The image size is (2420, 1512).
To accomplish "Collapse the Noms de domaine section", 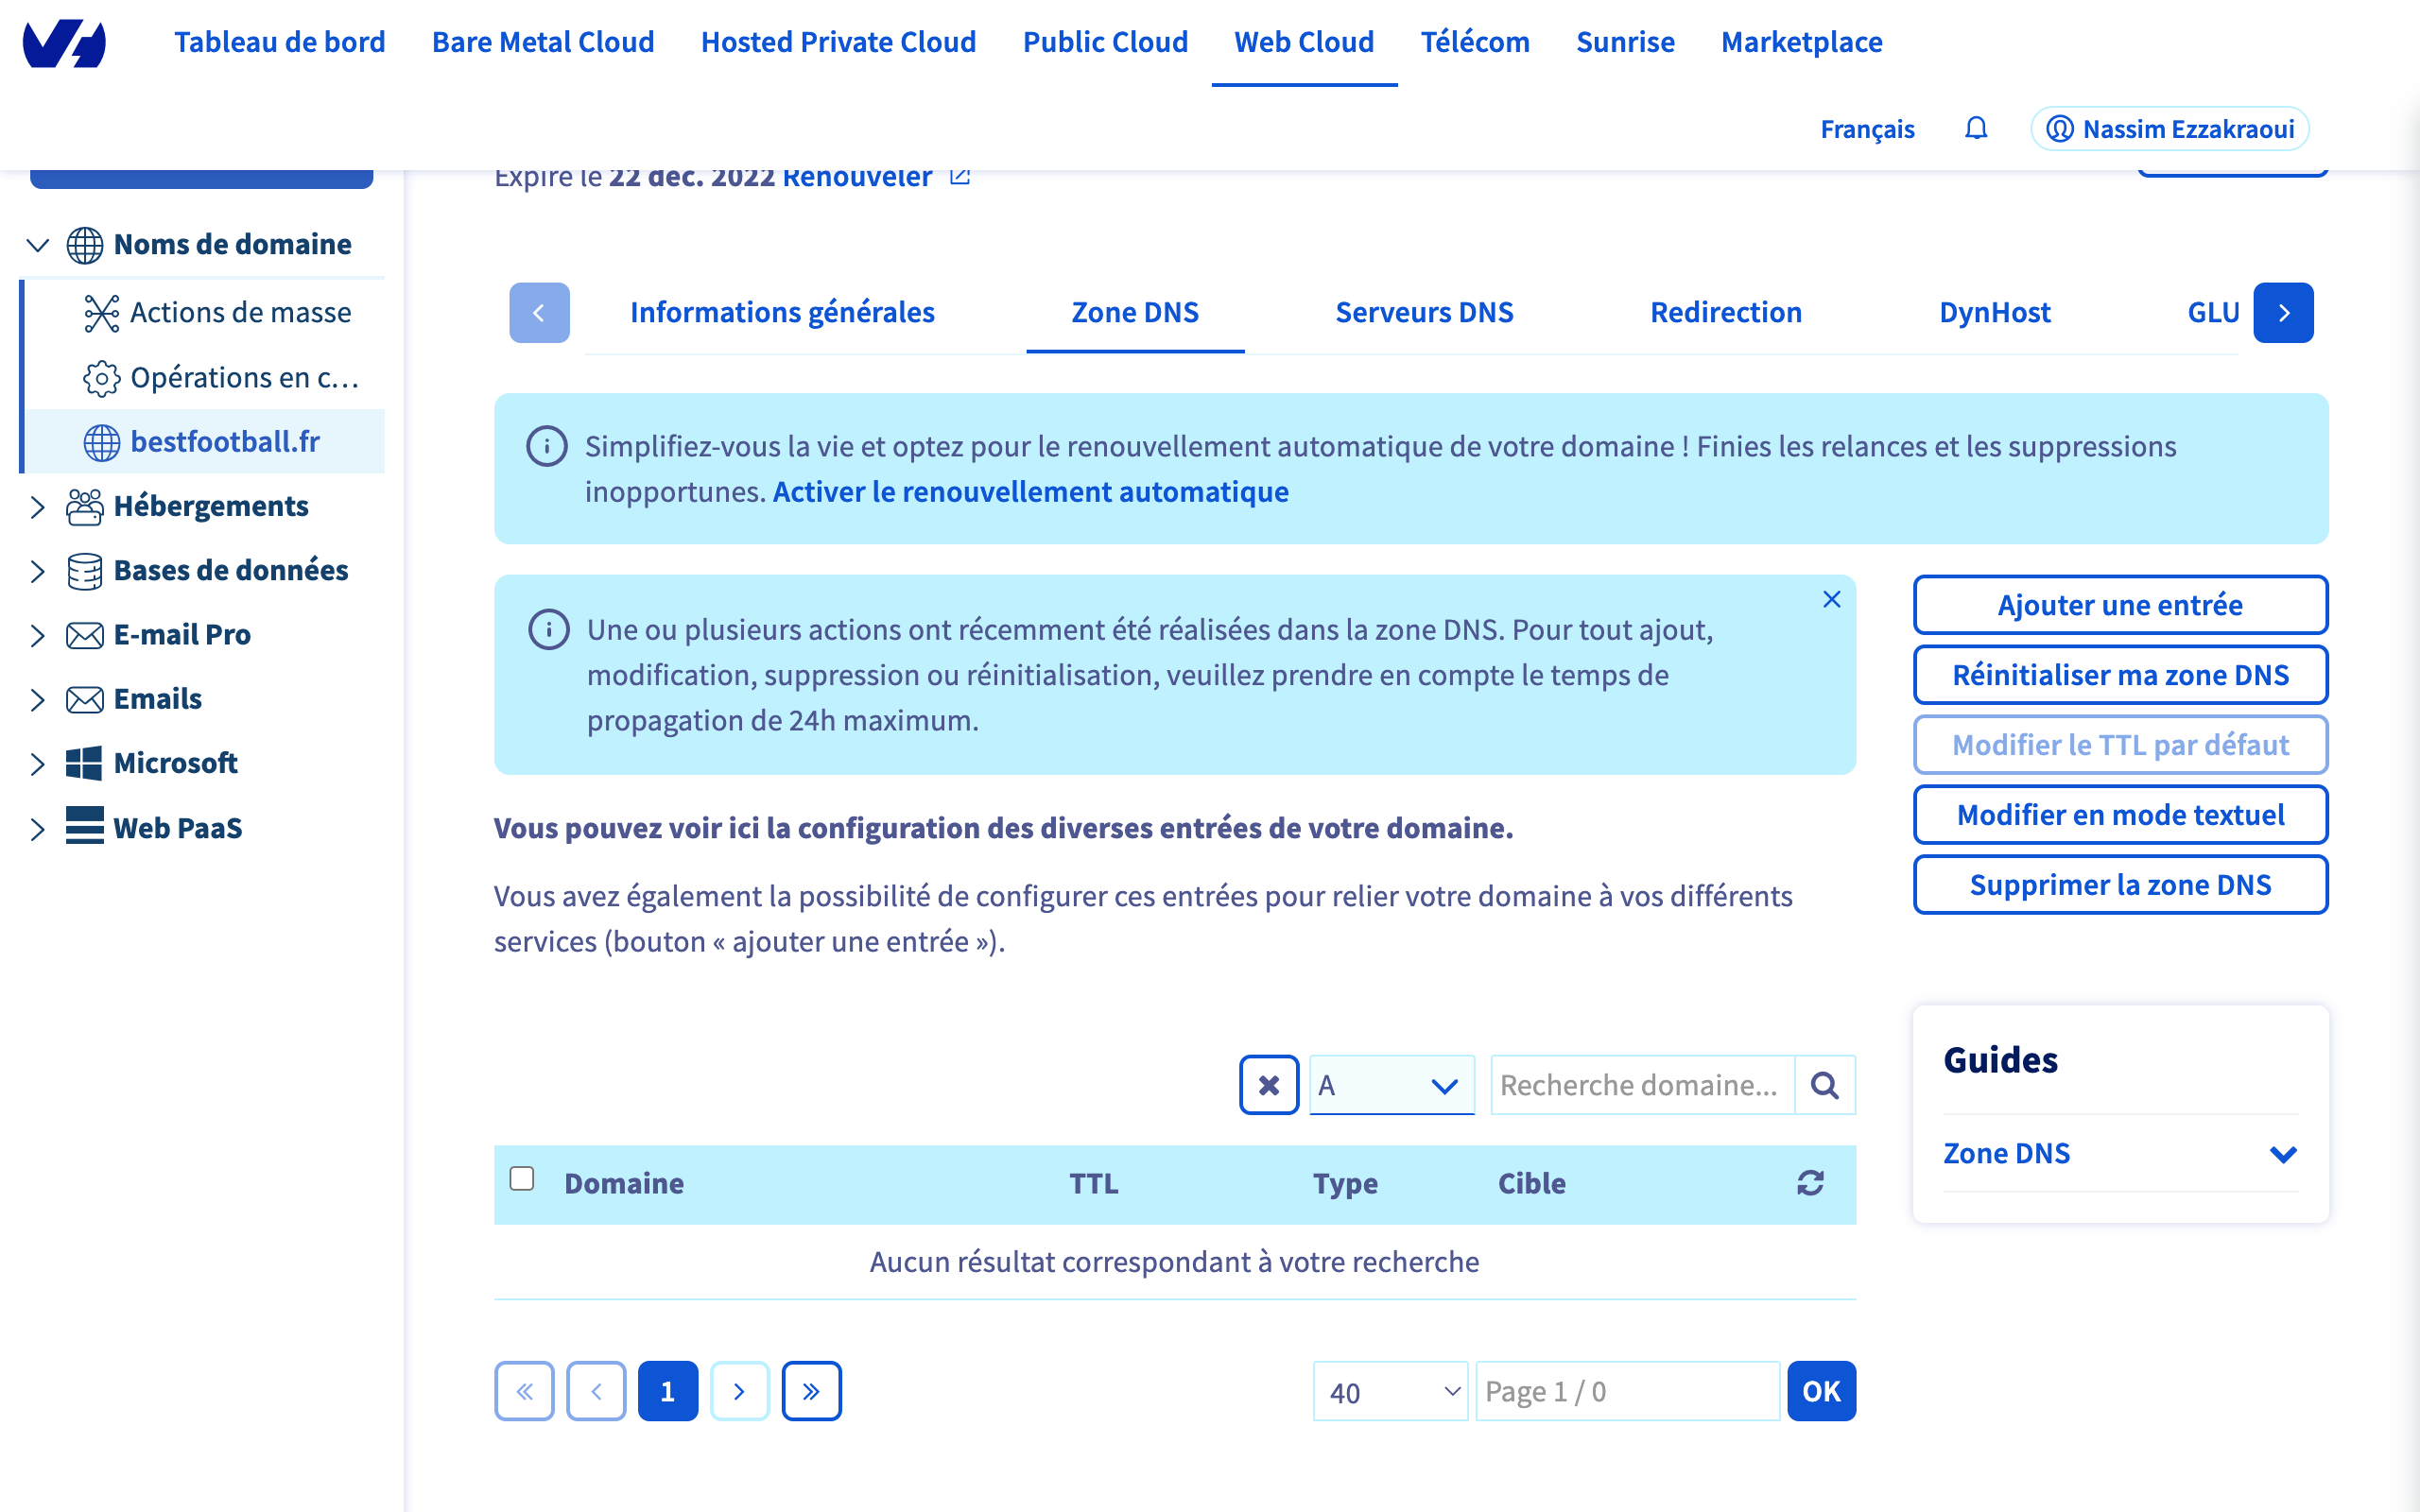I will (x=38, y=245).
